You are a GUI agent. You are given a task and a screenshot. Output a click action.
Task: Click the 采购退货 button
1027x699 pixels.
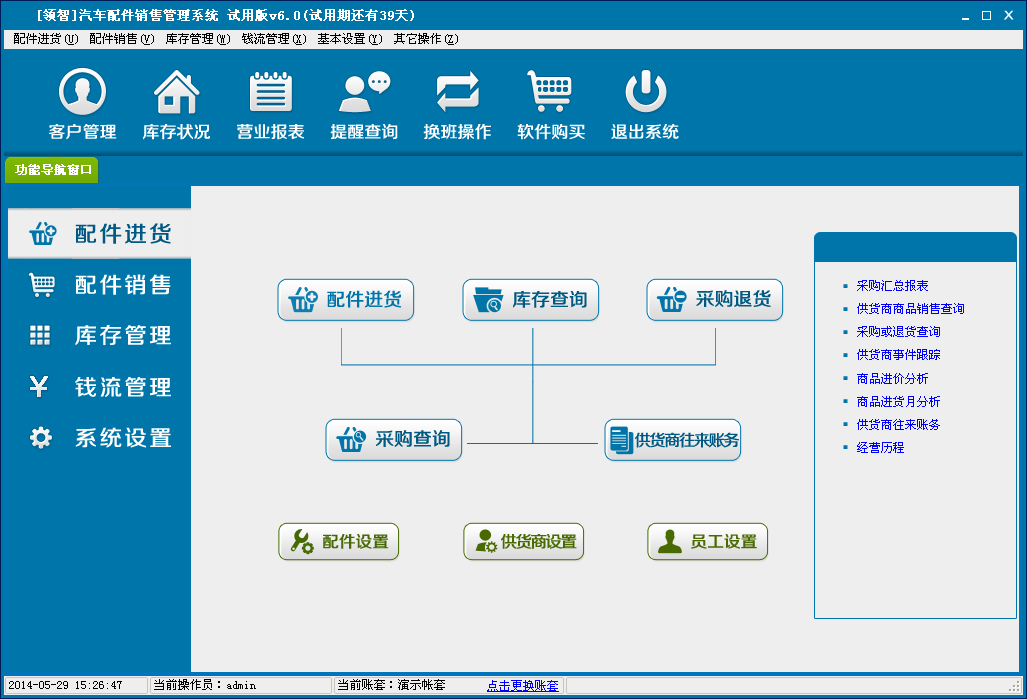[715, 300]
